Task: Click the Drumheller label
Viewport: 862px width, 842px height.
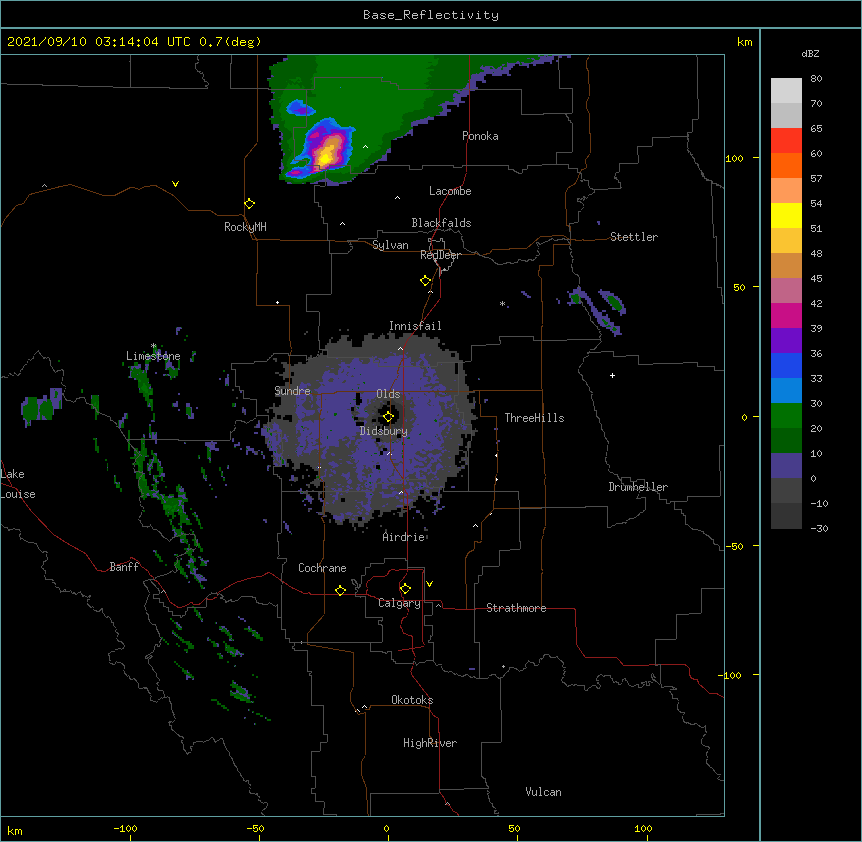Action: (638, 487)
